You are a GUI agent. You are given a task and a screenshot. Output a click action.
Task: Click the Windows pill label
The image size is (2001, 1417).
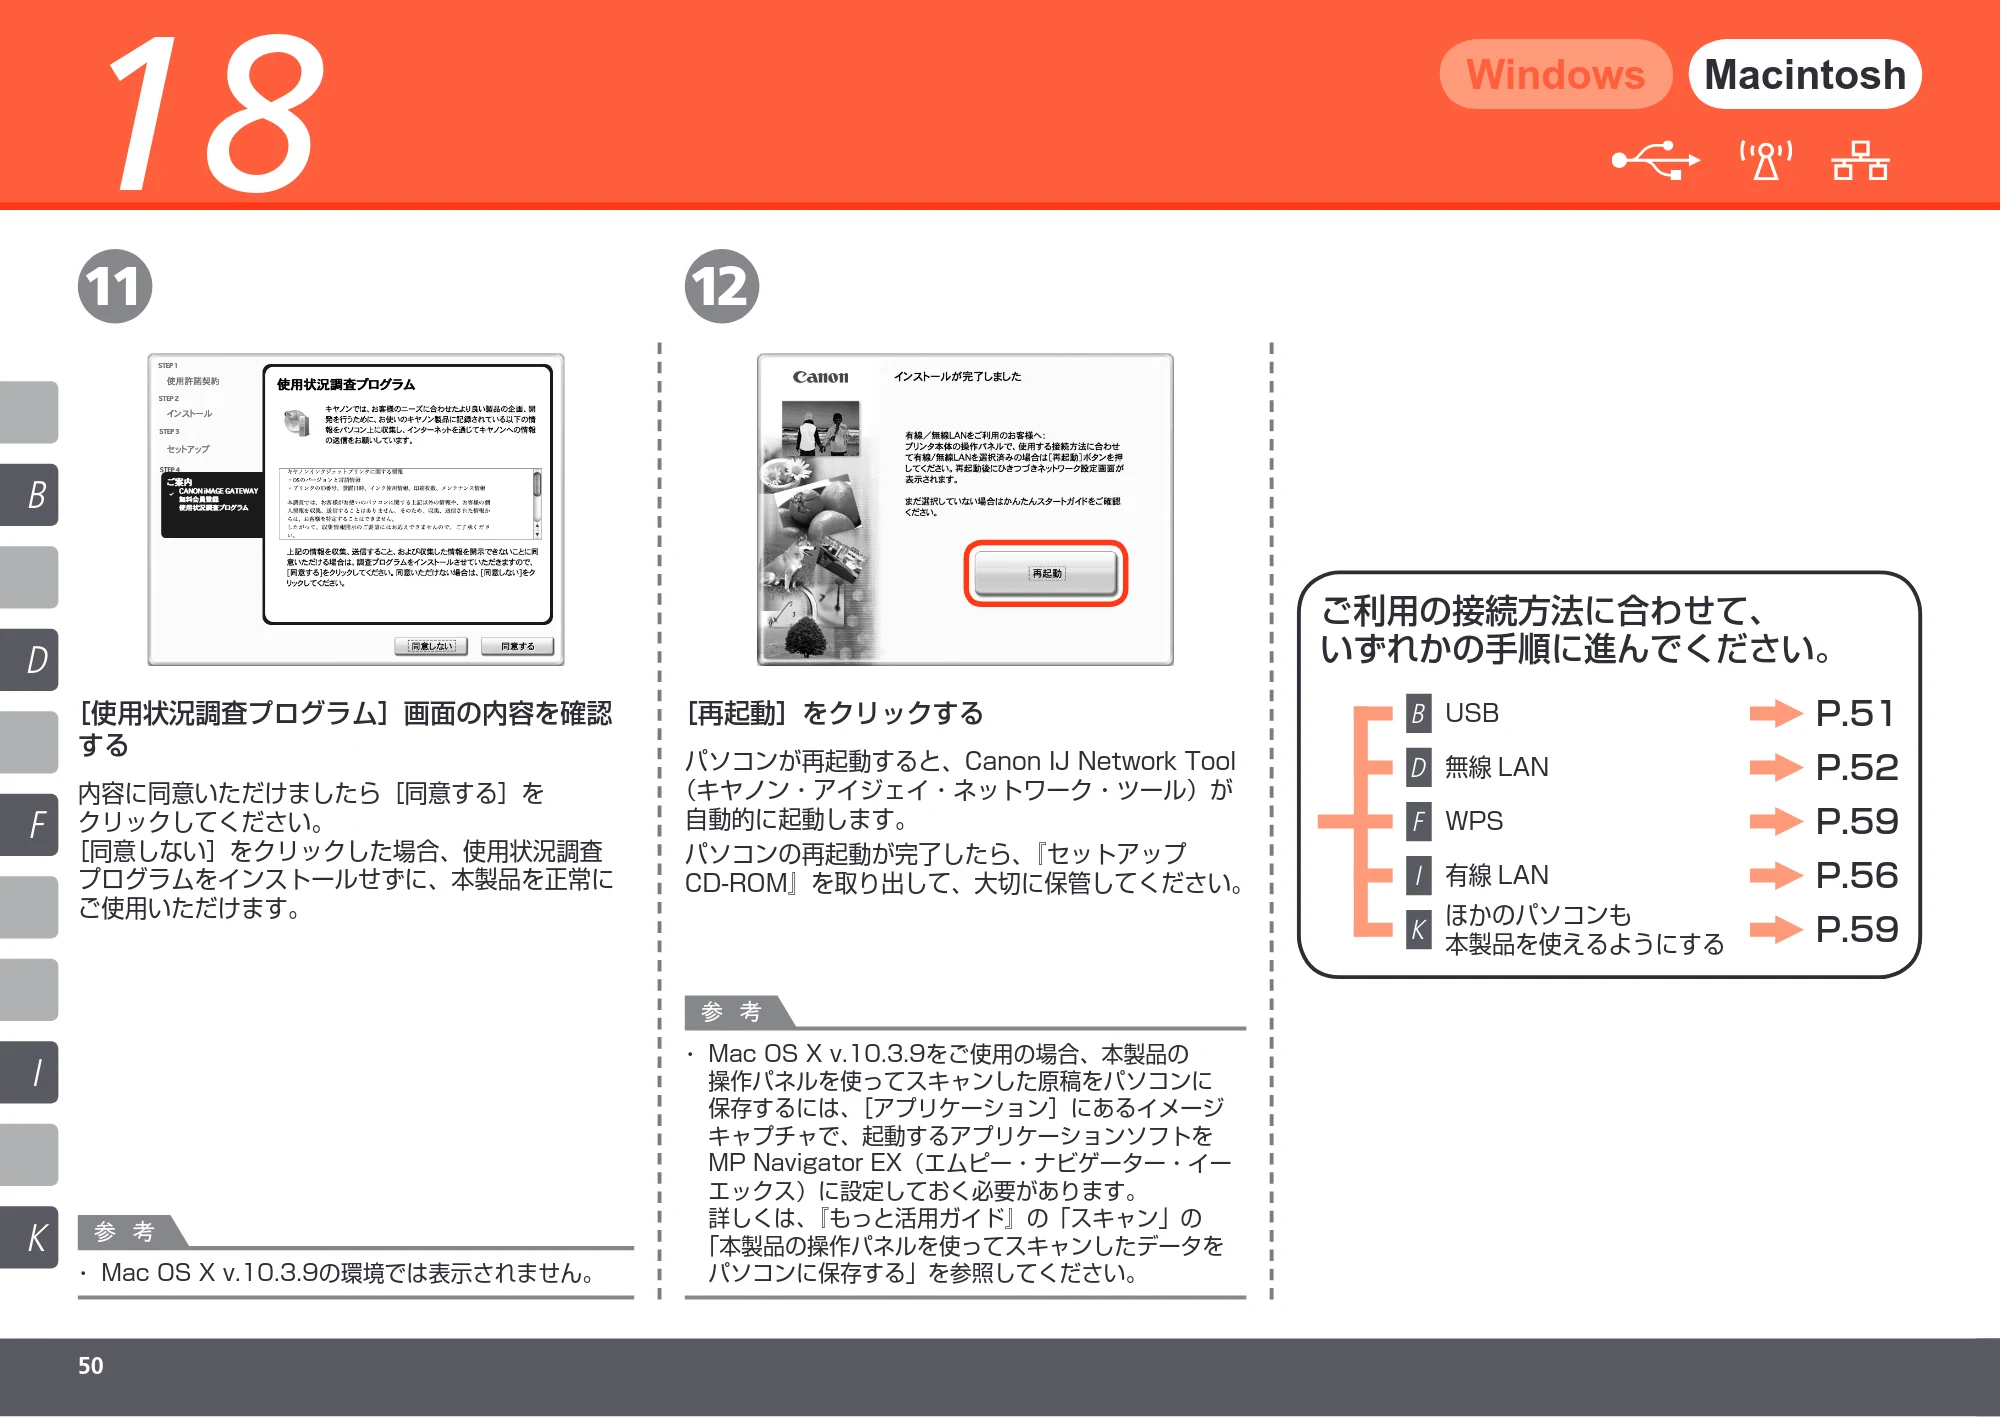point(1556,74)
